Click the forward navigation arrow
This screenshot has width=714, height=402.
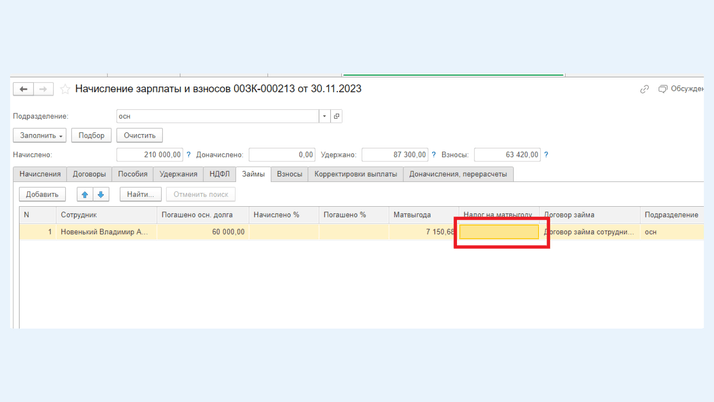pos(43,89)
